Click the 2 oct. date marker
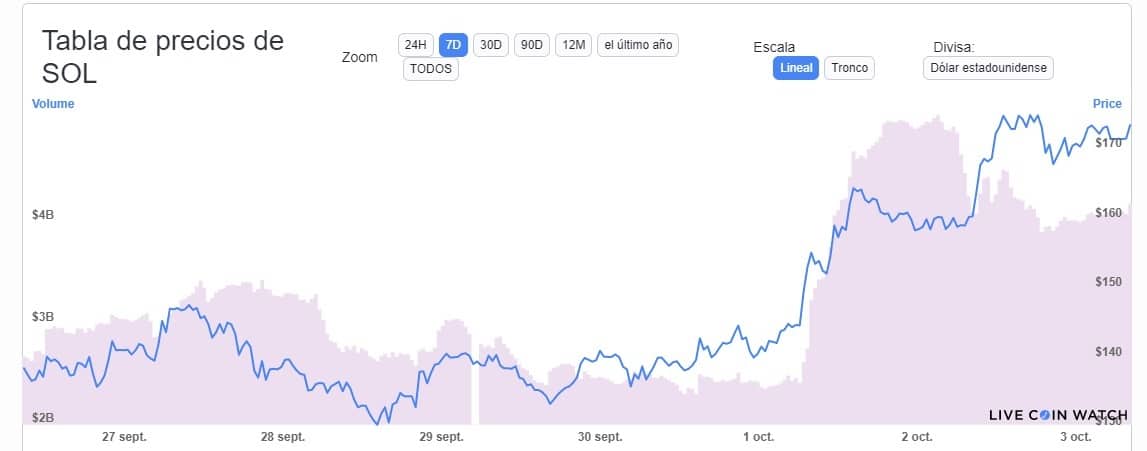Screen dimensions: 1147x451 pos(916,437)
